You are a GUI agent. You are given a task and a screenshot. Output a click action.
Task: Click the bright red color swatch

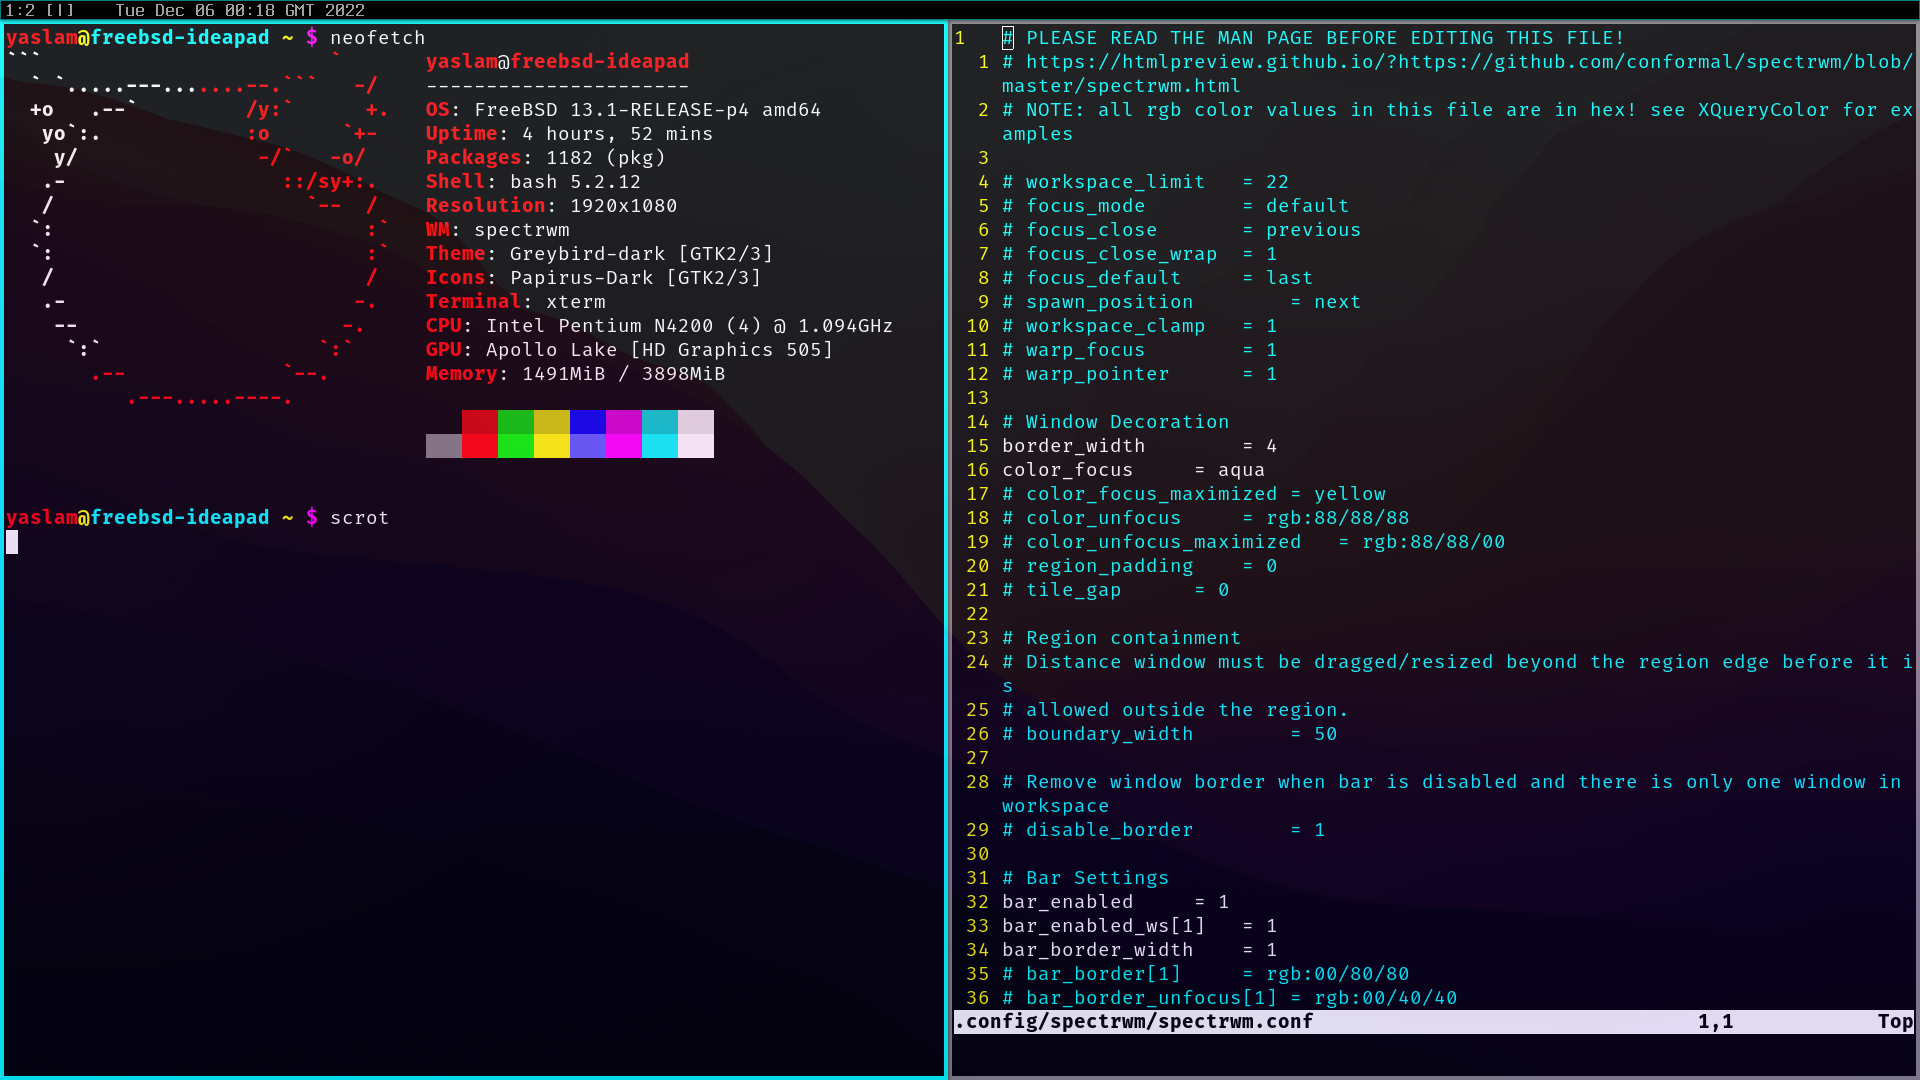coord(479,446)
